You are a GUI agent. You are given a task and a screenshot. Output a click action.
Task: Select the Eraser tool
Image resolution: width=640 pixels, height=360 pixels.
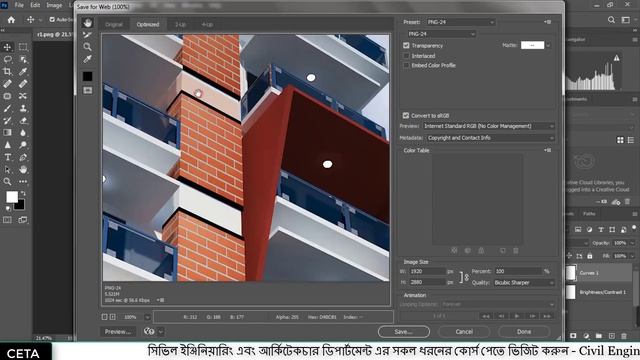[x=23, y=121]
